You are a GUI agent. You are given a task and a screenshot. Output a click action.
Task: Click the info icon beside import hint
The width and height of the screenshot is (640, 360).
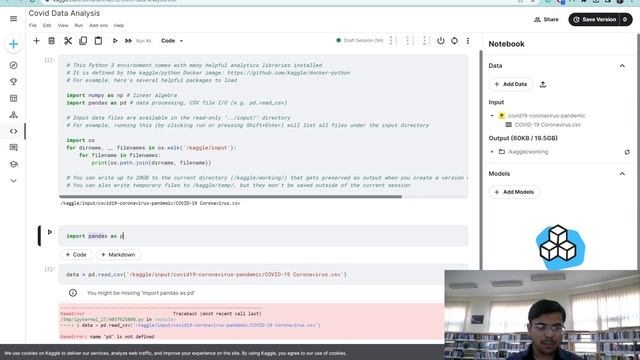[73, 293]
